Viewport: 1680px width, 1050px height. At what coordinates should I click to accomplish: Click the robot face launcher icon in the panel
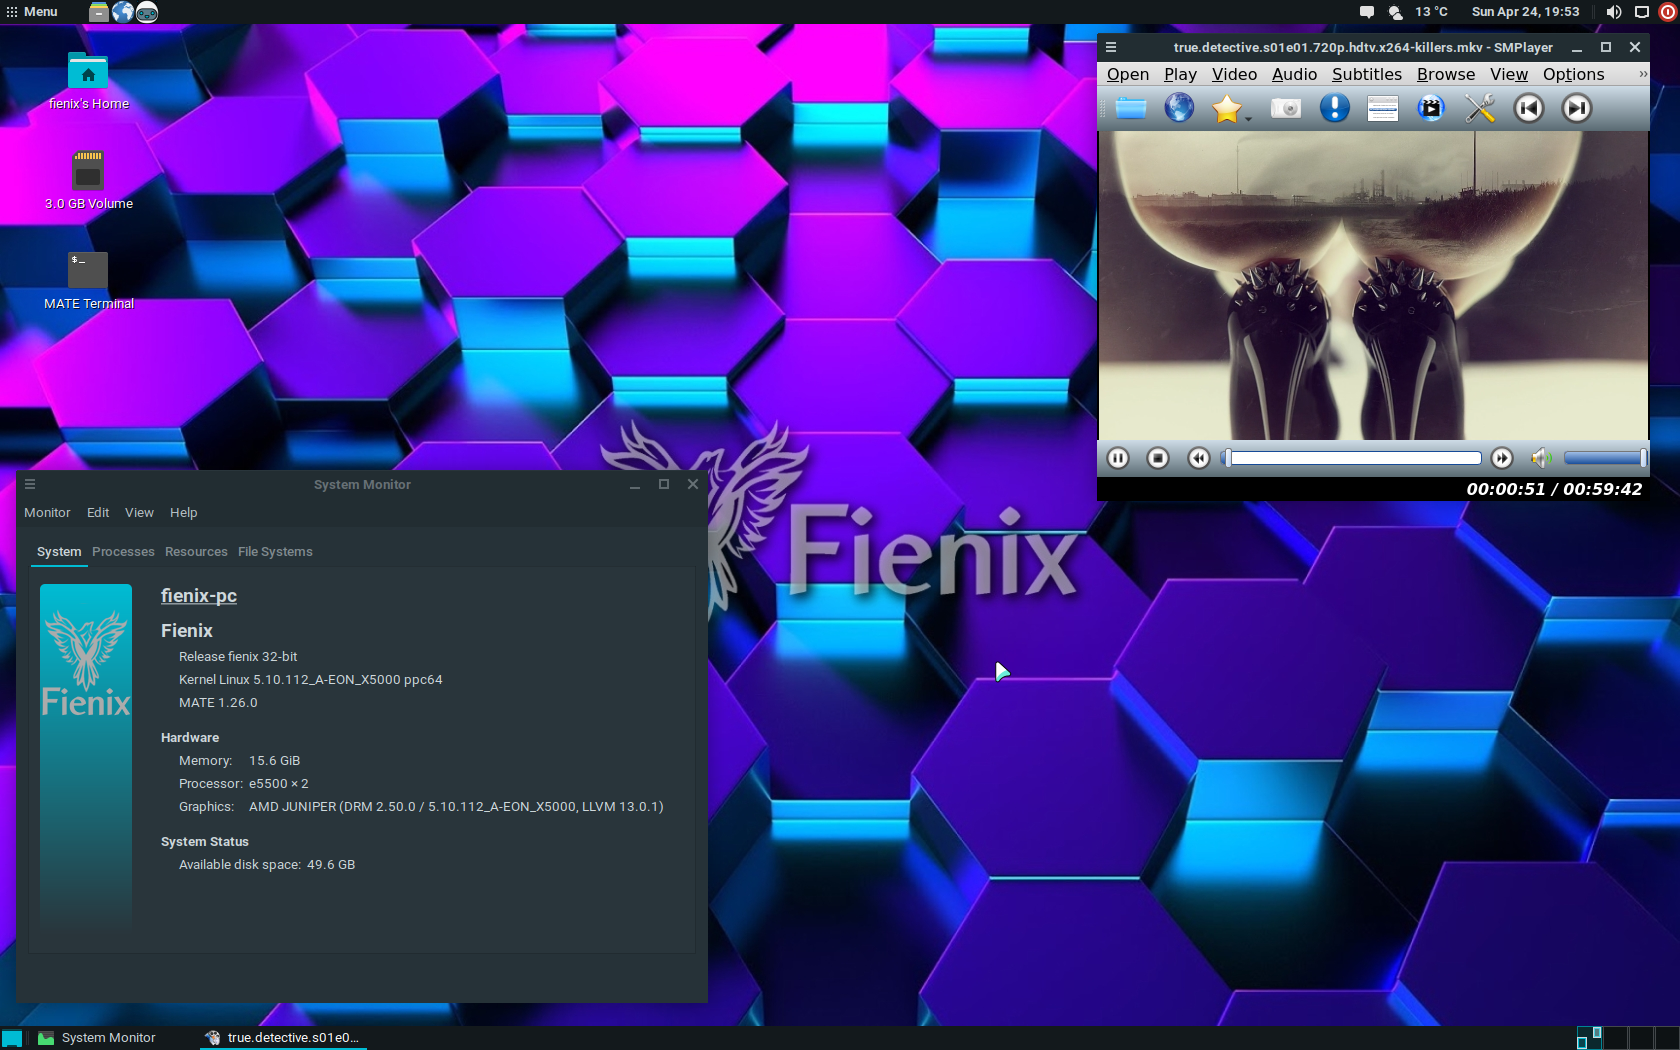click(x=147, y=12)
